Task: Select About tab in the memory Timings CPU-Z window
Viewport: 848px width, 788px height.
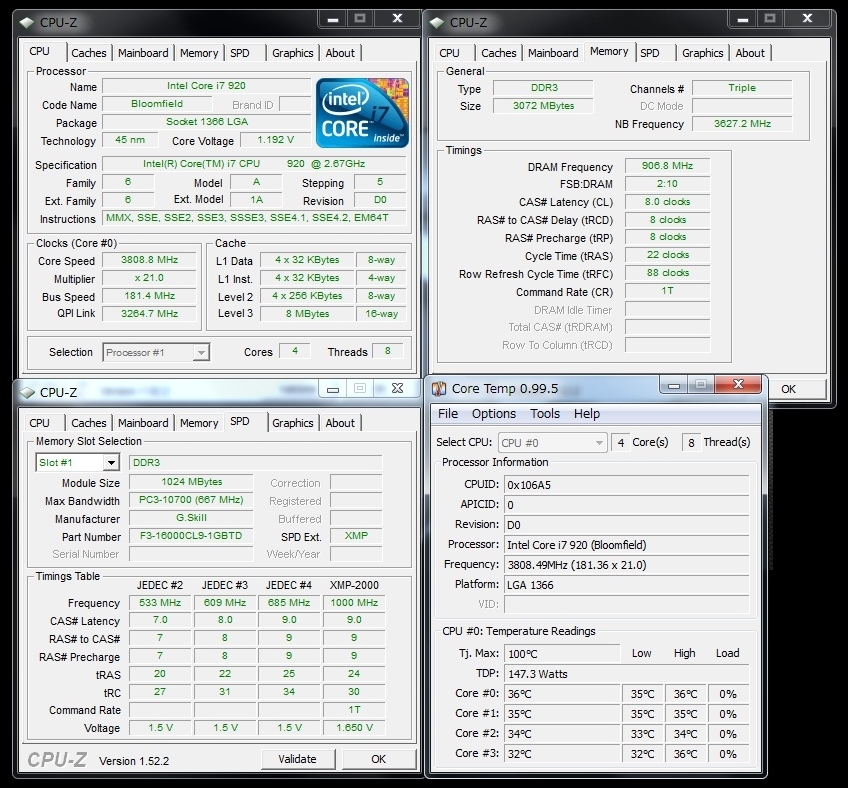Action: pos(750,53)
